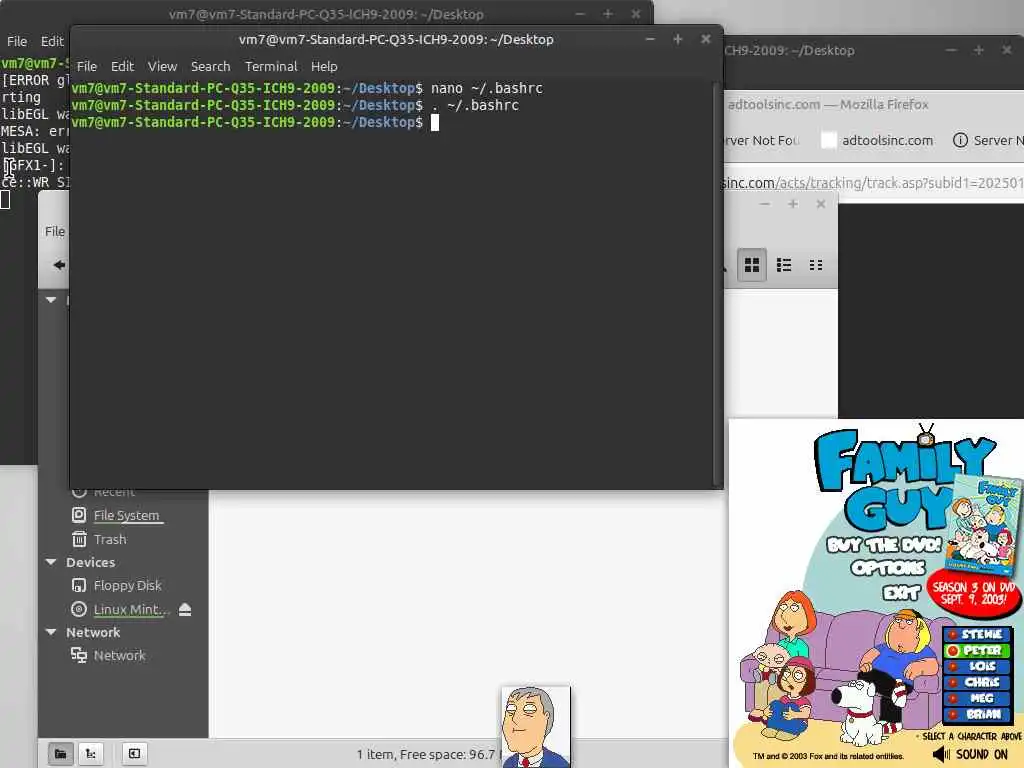
Task: Open Edit menu in front terminal
Action: (x=122, y=66)
